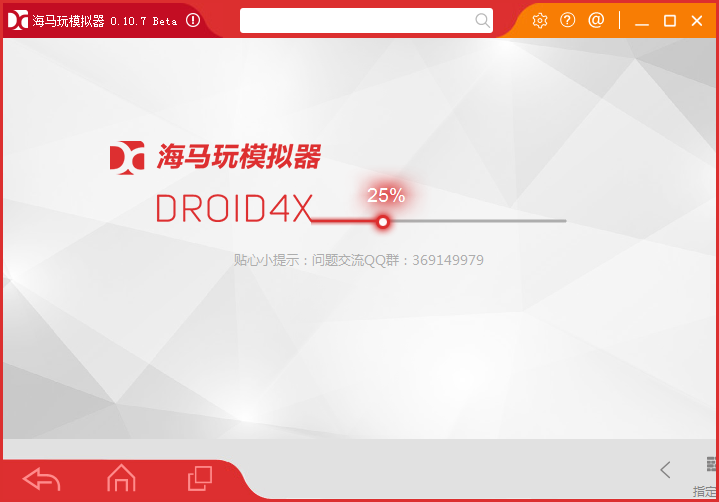This screenshot has height=502, width=719.
Task: Close the emulator window
Action: [697, 21]
